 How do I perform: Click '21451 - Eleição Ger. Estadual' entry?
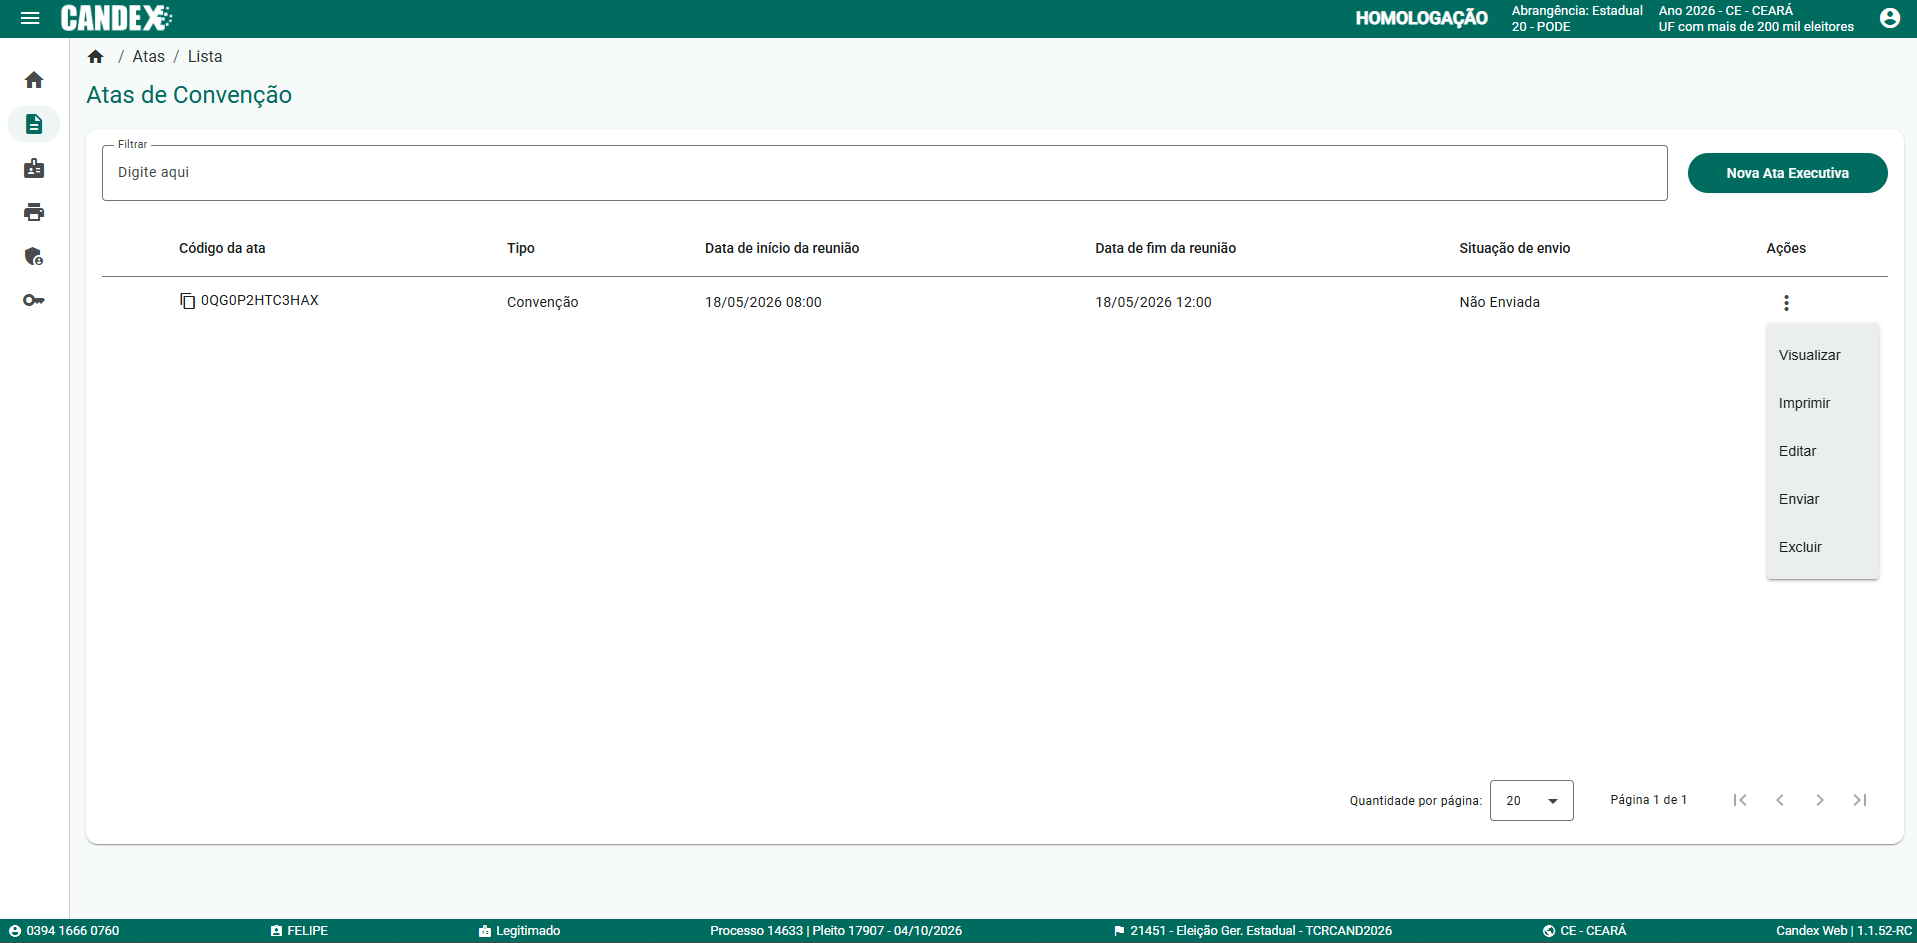click(1252, 931)
